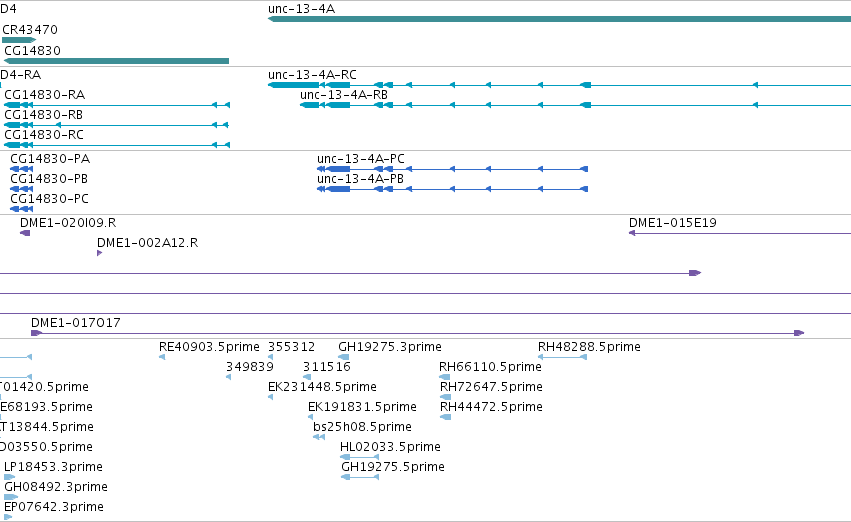
Task: Open EST RH66110.5prime
Action: 444,377
